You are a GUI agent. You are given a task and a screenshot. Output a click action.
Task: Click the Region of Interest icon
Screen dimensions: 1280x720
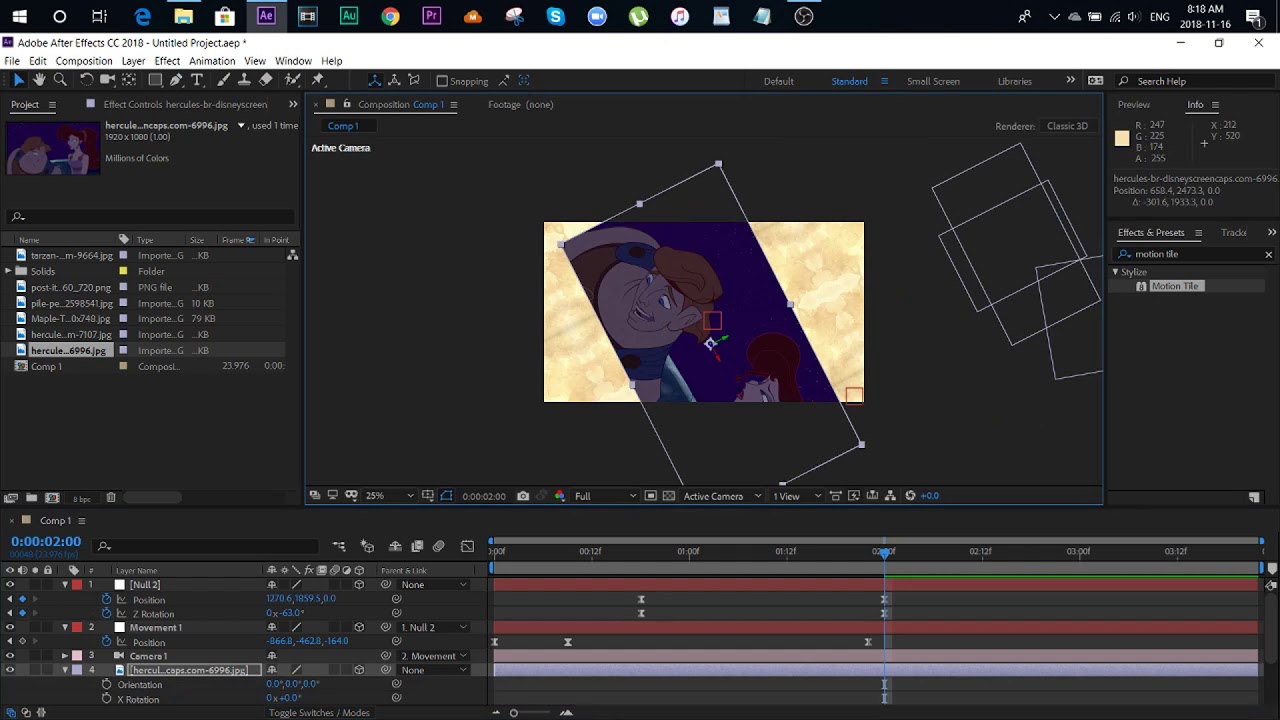click(651, 496)
